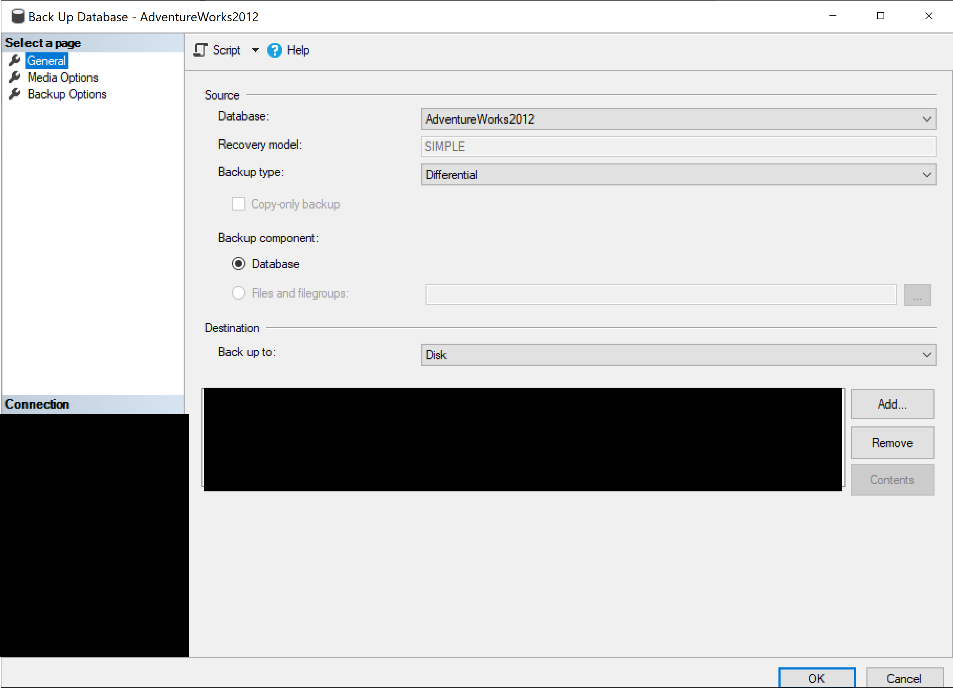Open the Script dropdown arrow

pos(255,50)
